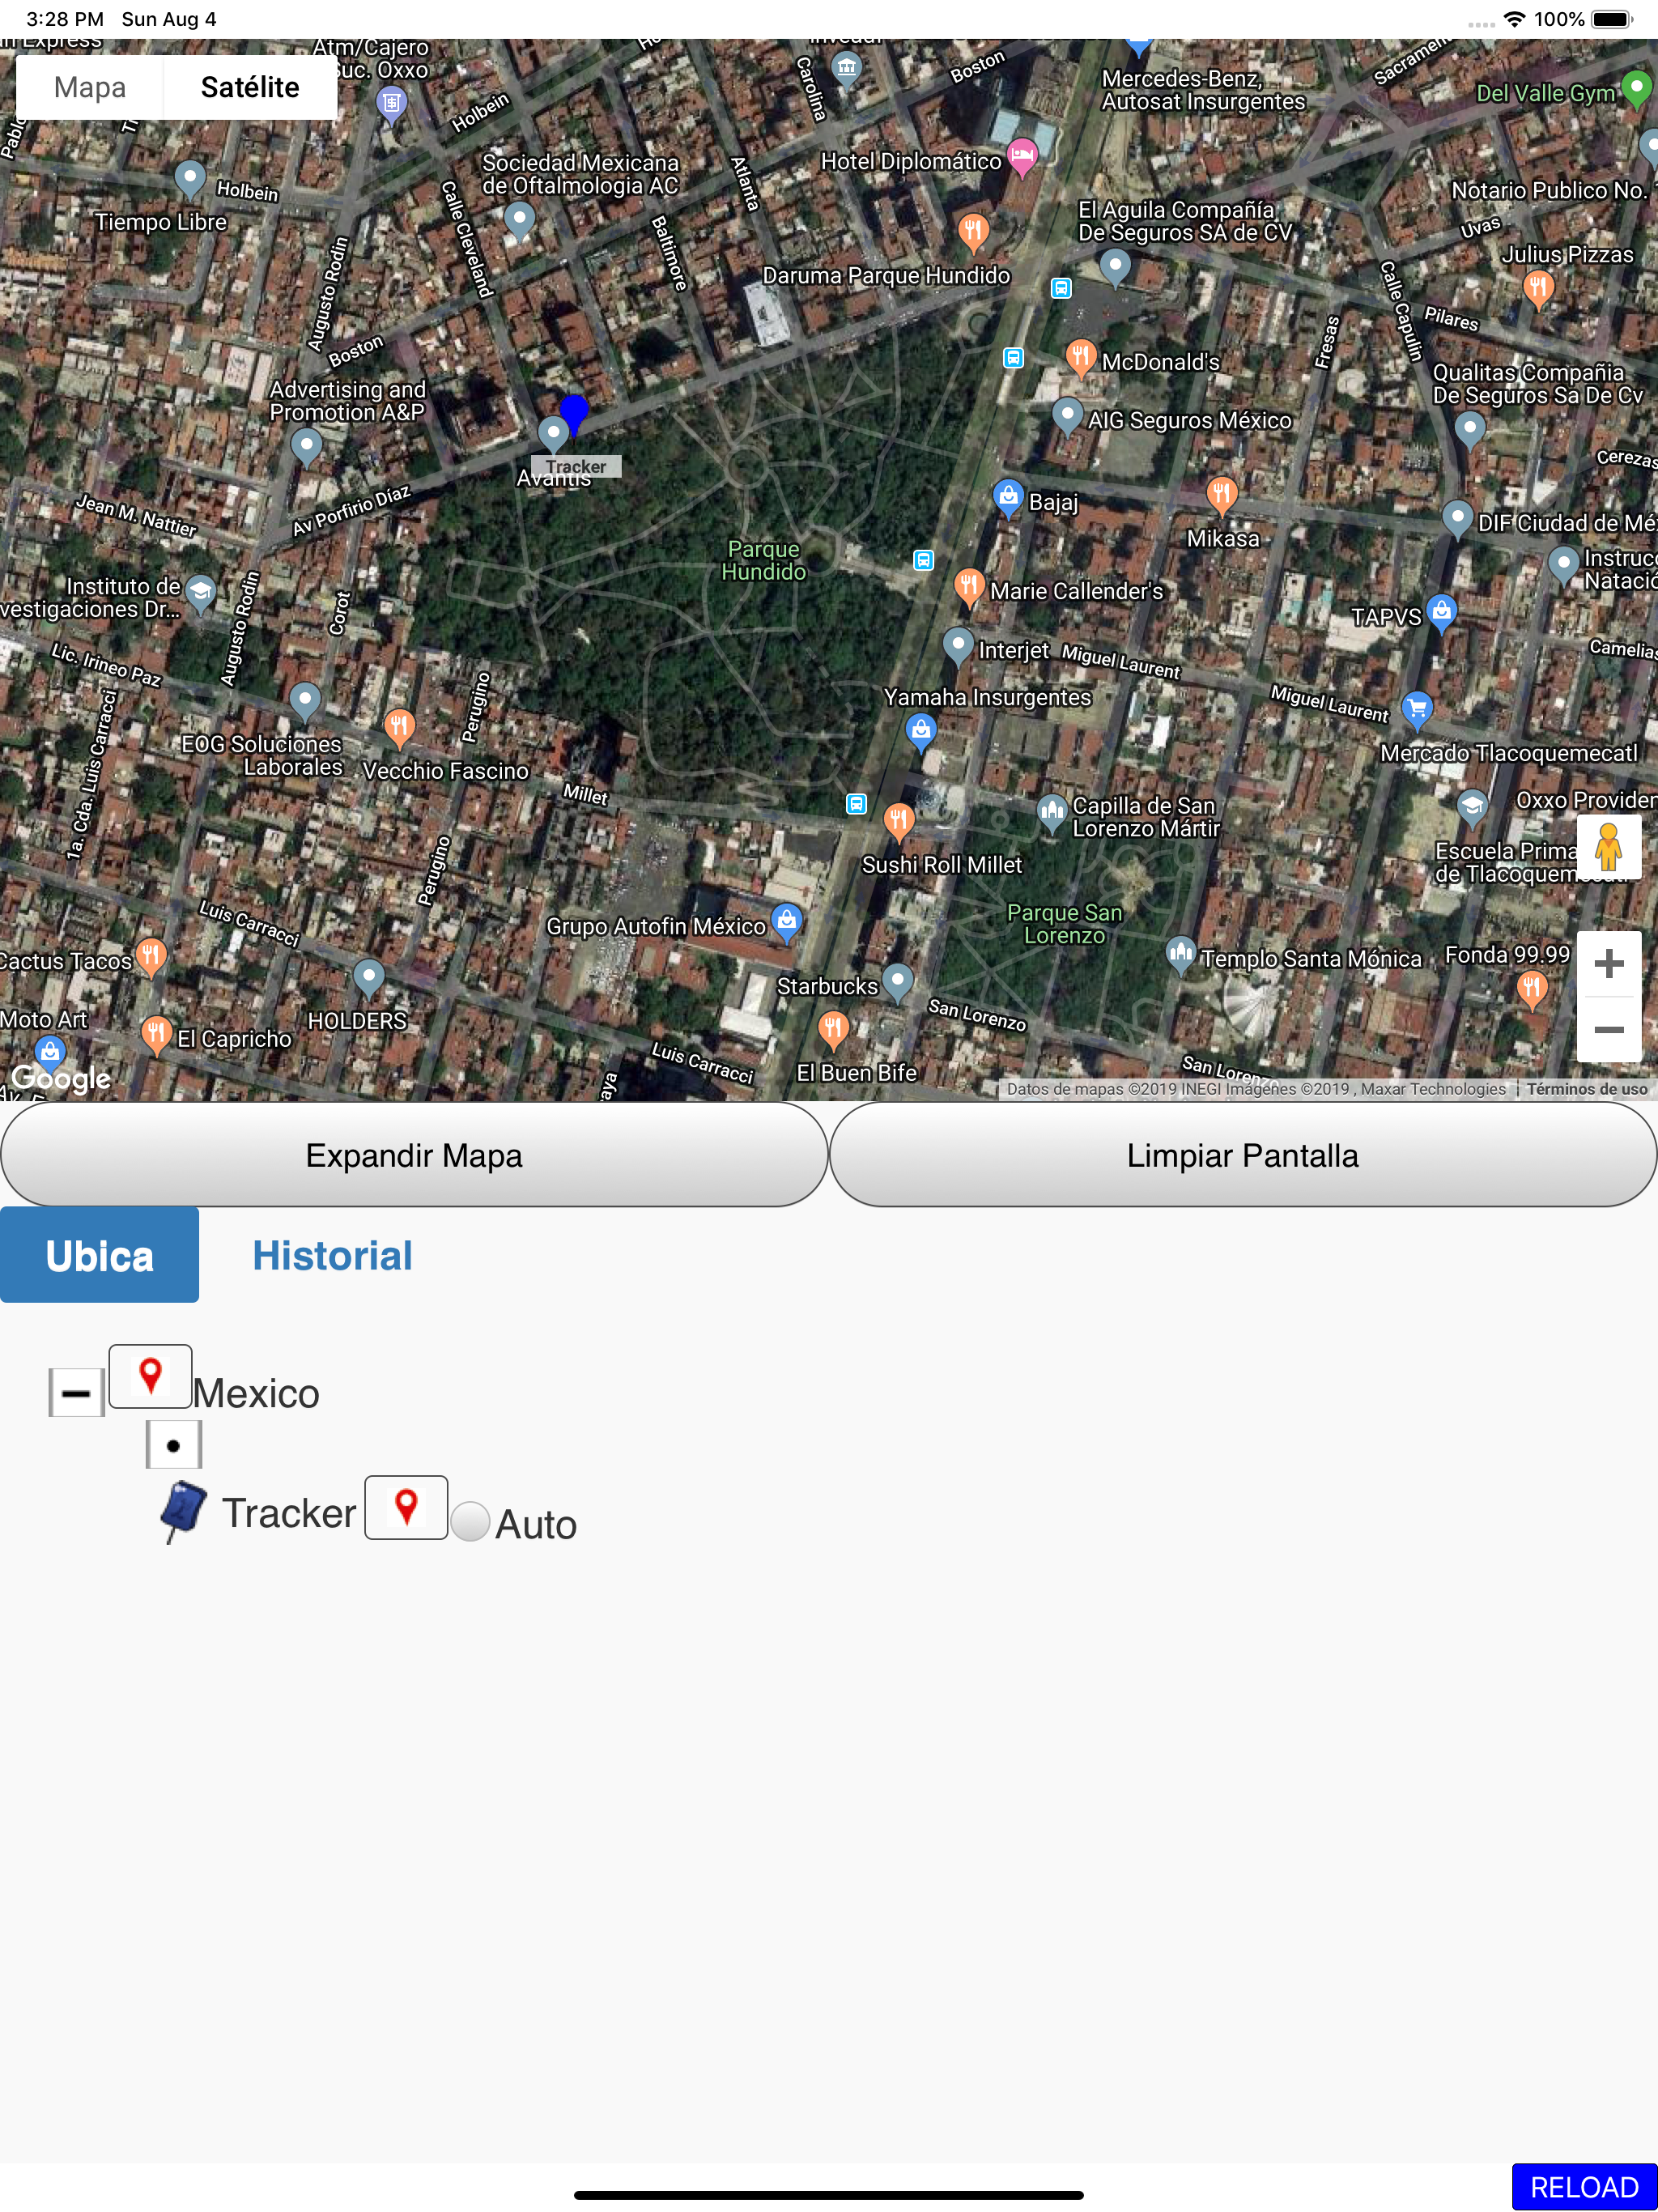Click the Atm/Cajero Suc. Oxxo pin
The height and width of the screenshot is (2212, 1658).
(391, 104)
